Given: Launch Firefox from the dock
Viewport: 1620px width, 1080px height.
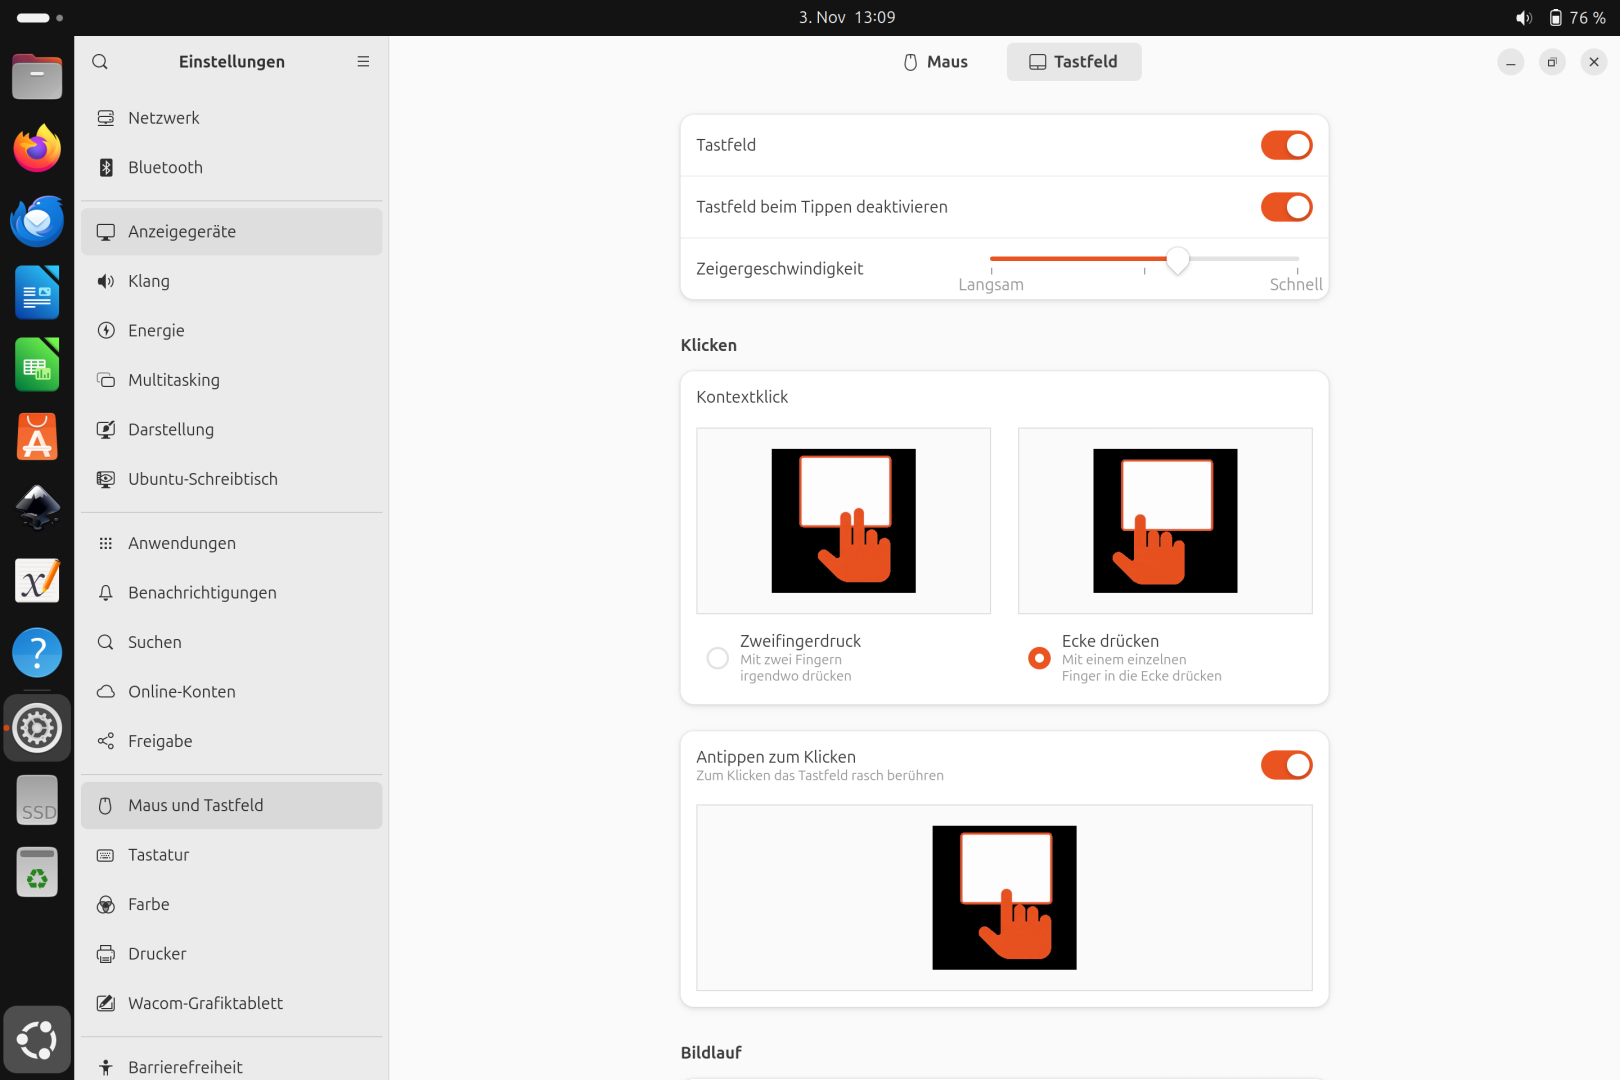Looking at the screenshot, I should [x=37, y=149].
